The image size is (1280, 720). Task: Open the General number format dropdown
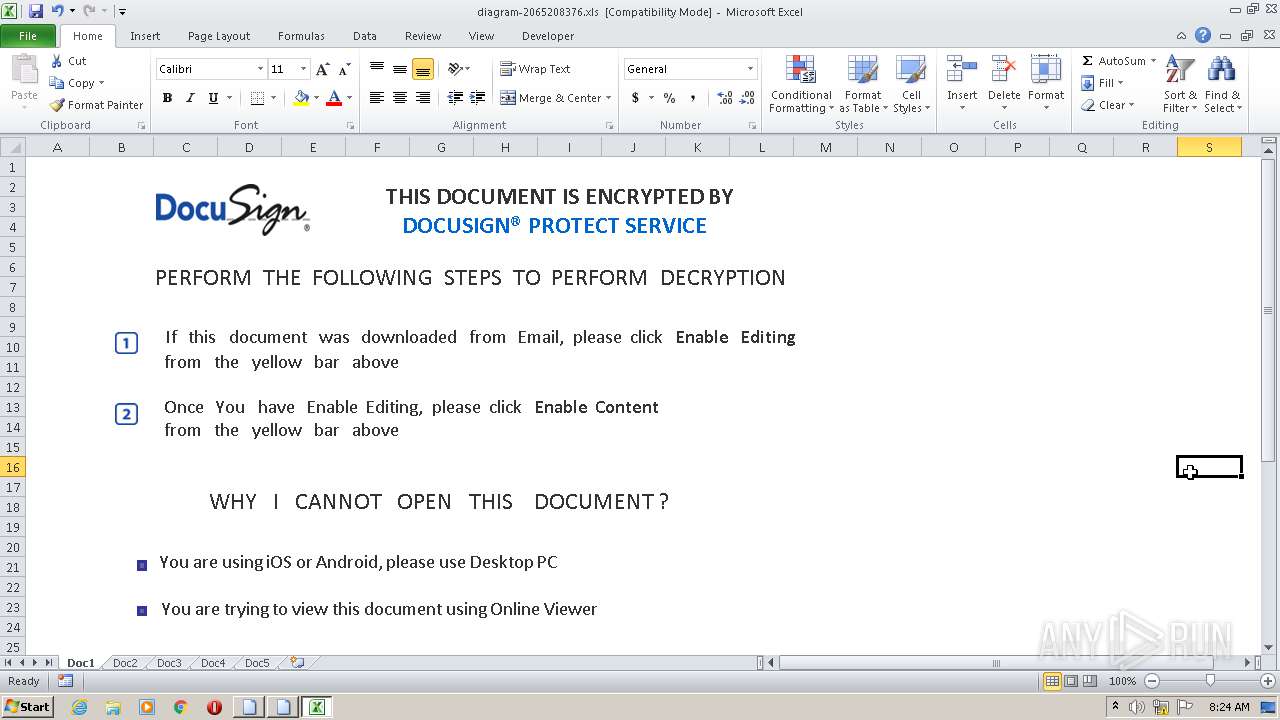pyautogui.click(x=750, y=69)
